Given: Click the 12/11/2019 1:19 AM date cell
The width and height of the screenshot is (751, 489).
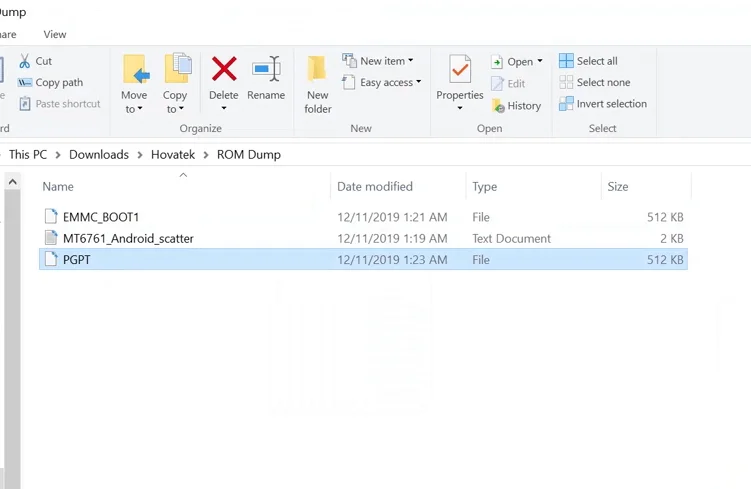Looking at the screenshot, I should coord(392,238).
